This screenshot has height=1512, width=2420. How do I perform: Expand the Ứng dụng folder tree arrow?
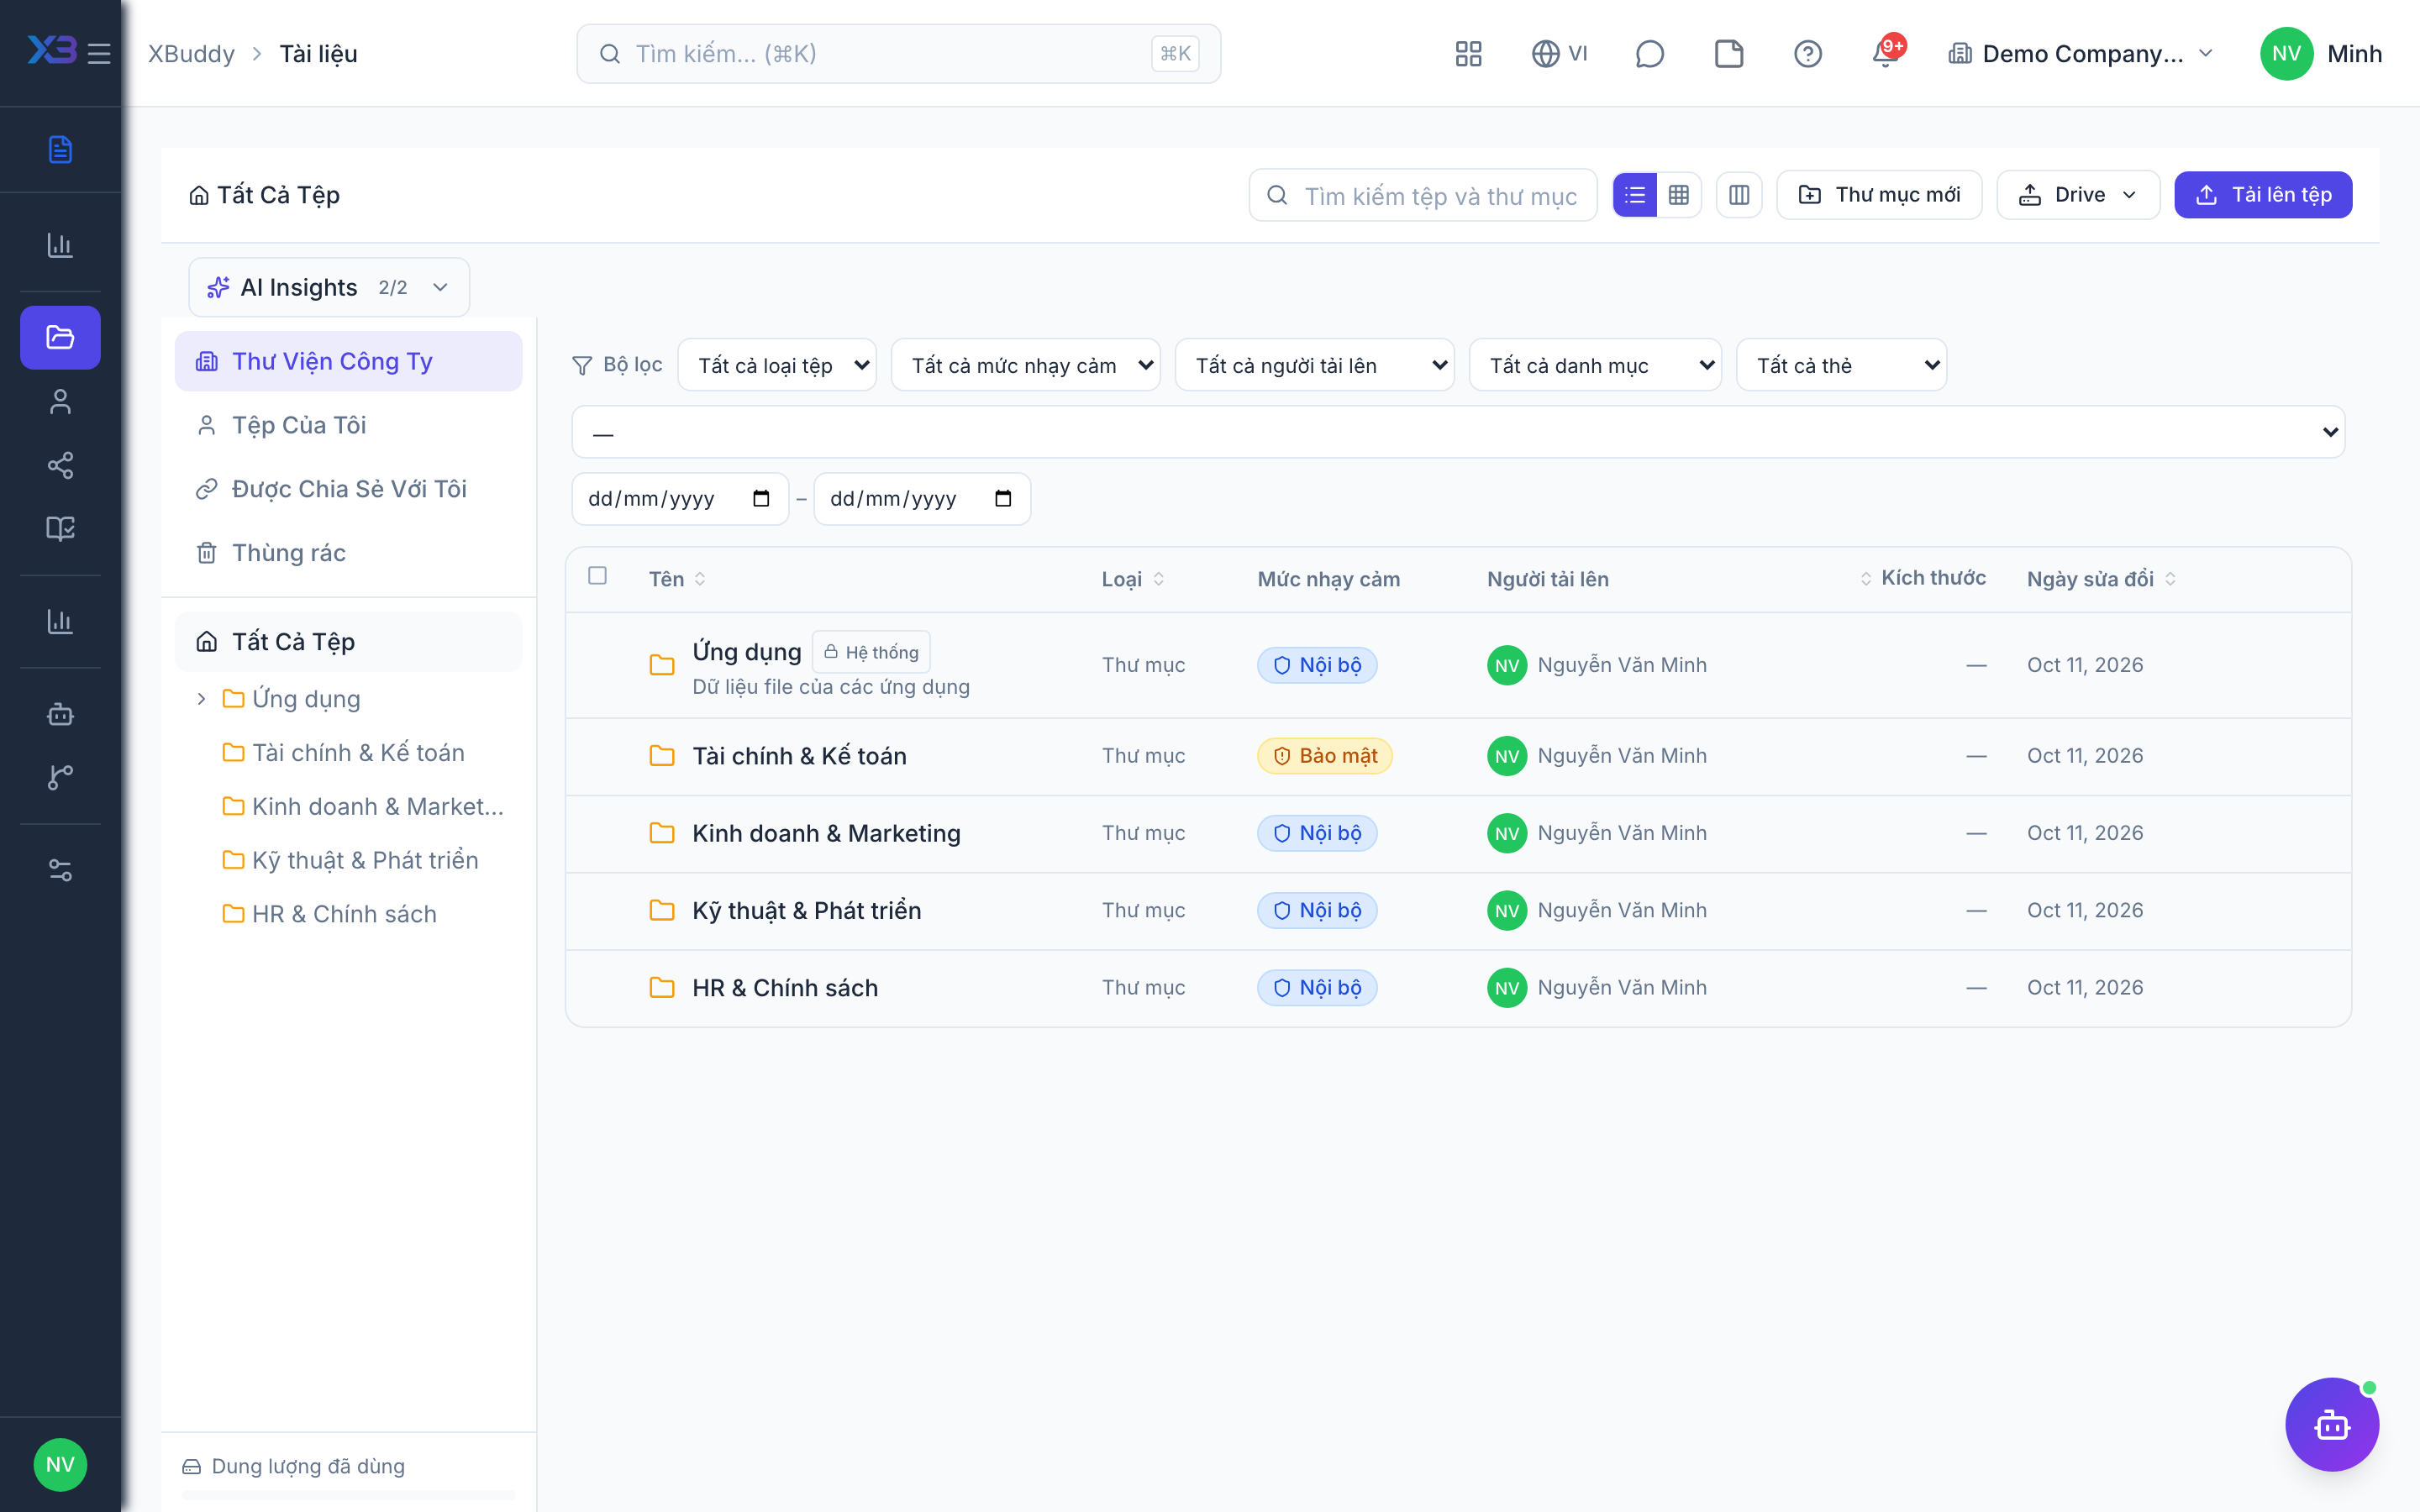click(201, 699)
